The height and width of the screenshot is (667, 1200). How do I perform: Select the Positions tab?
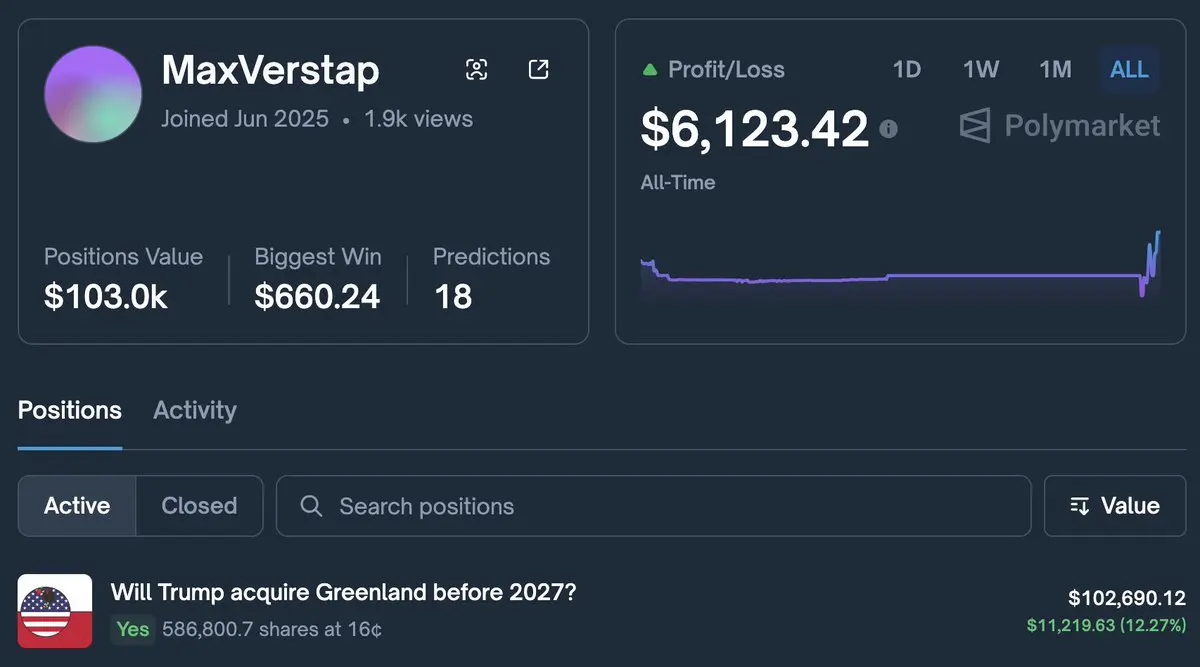pos(69,410)
